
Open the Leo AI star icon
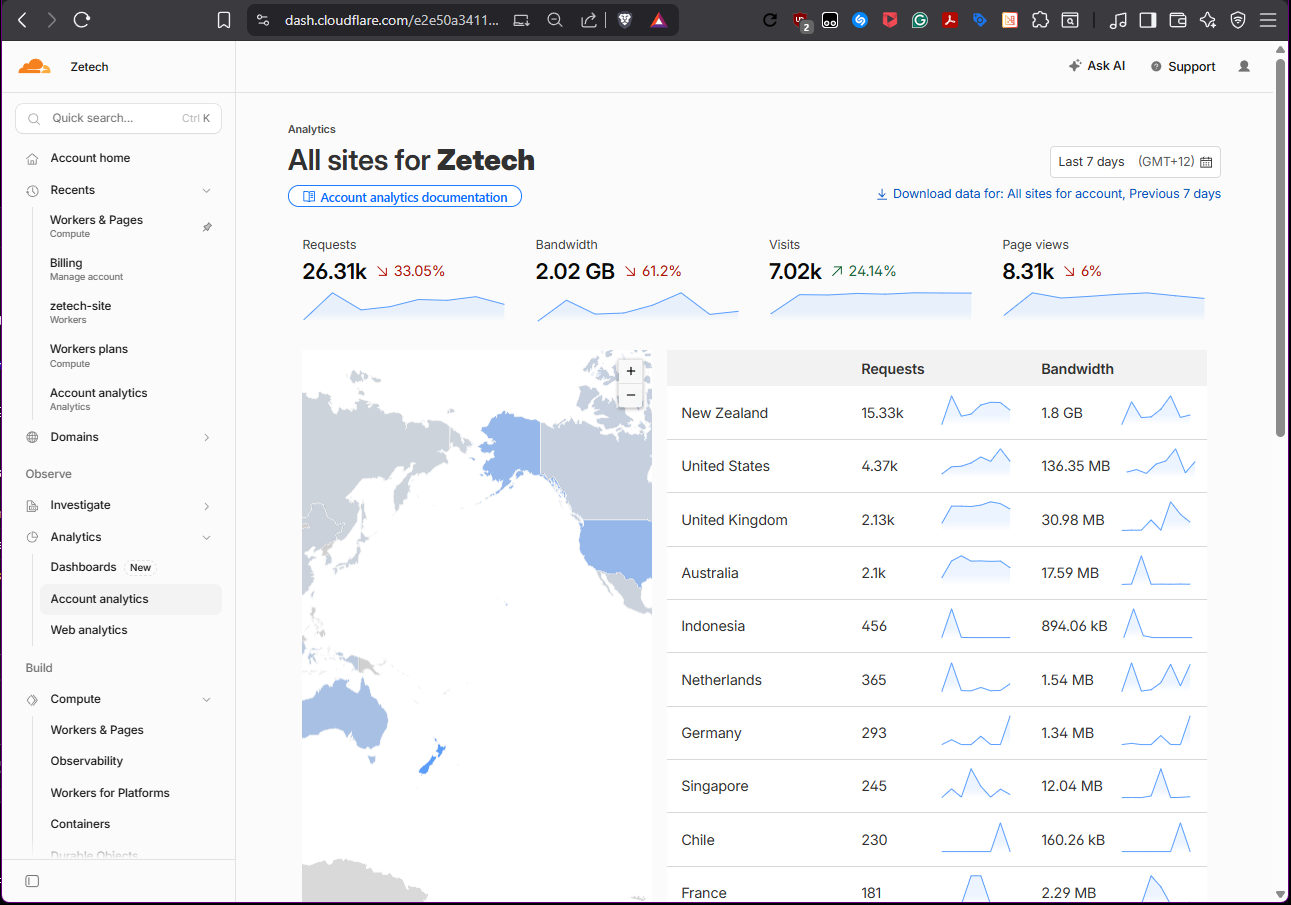[1208, 20]
